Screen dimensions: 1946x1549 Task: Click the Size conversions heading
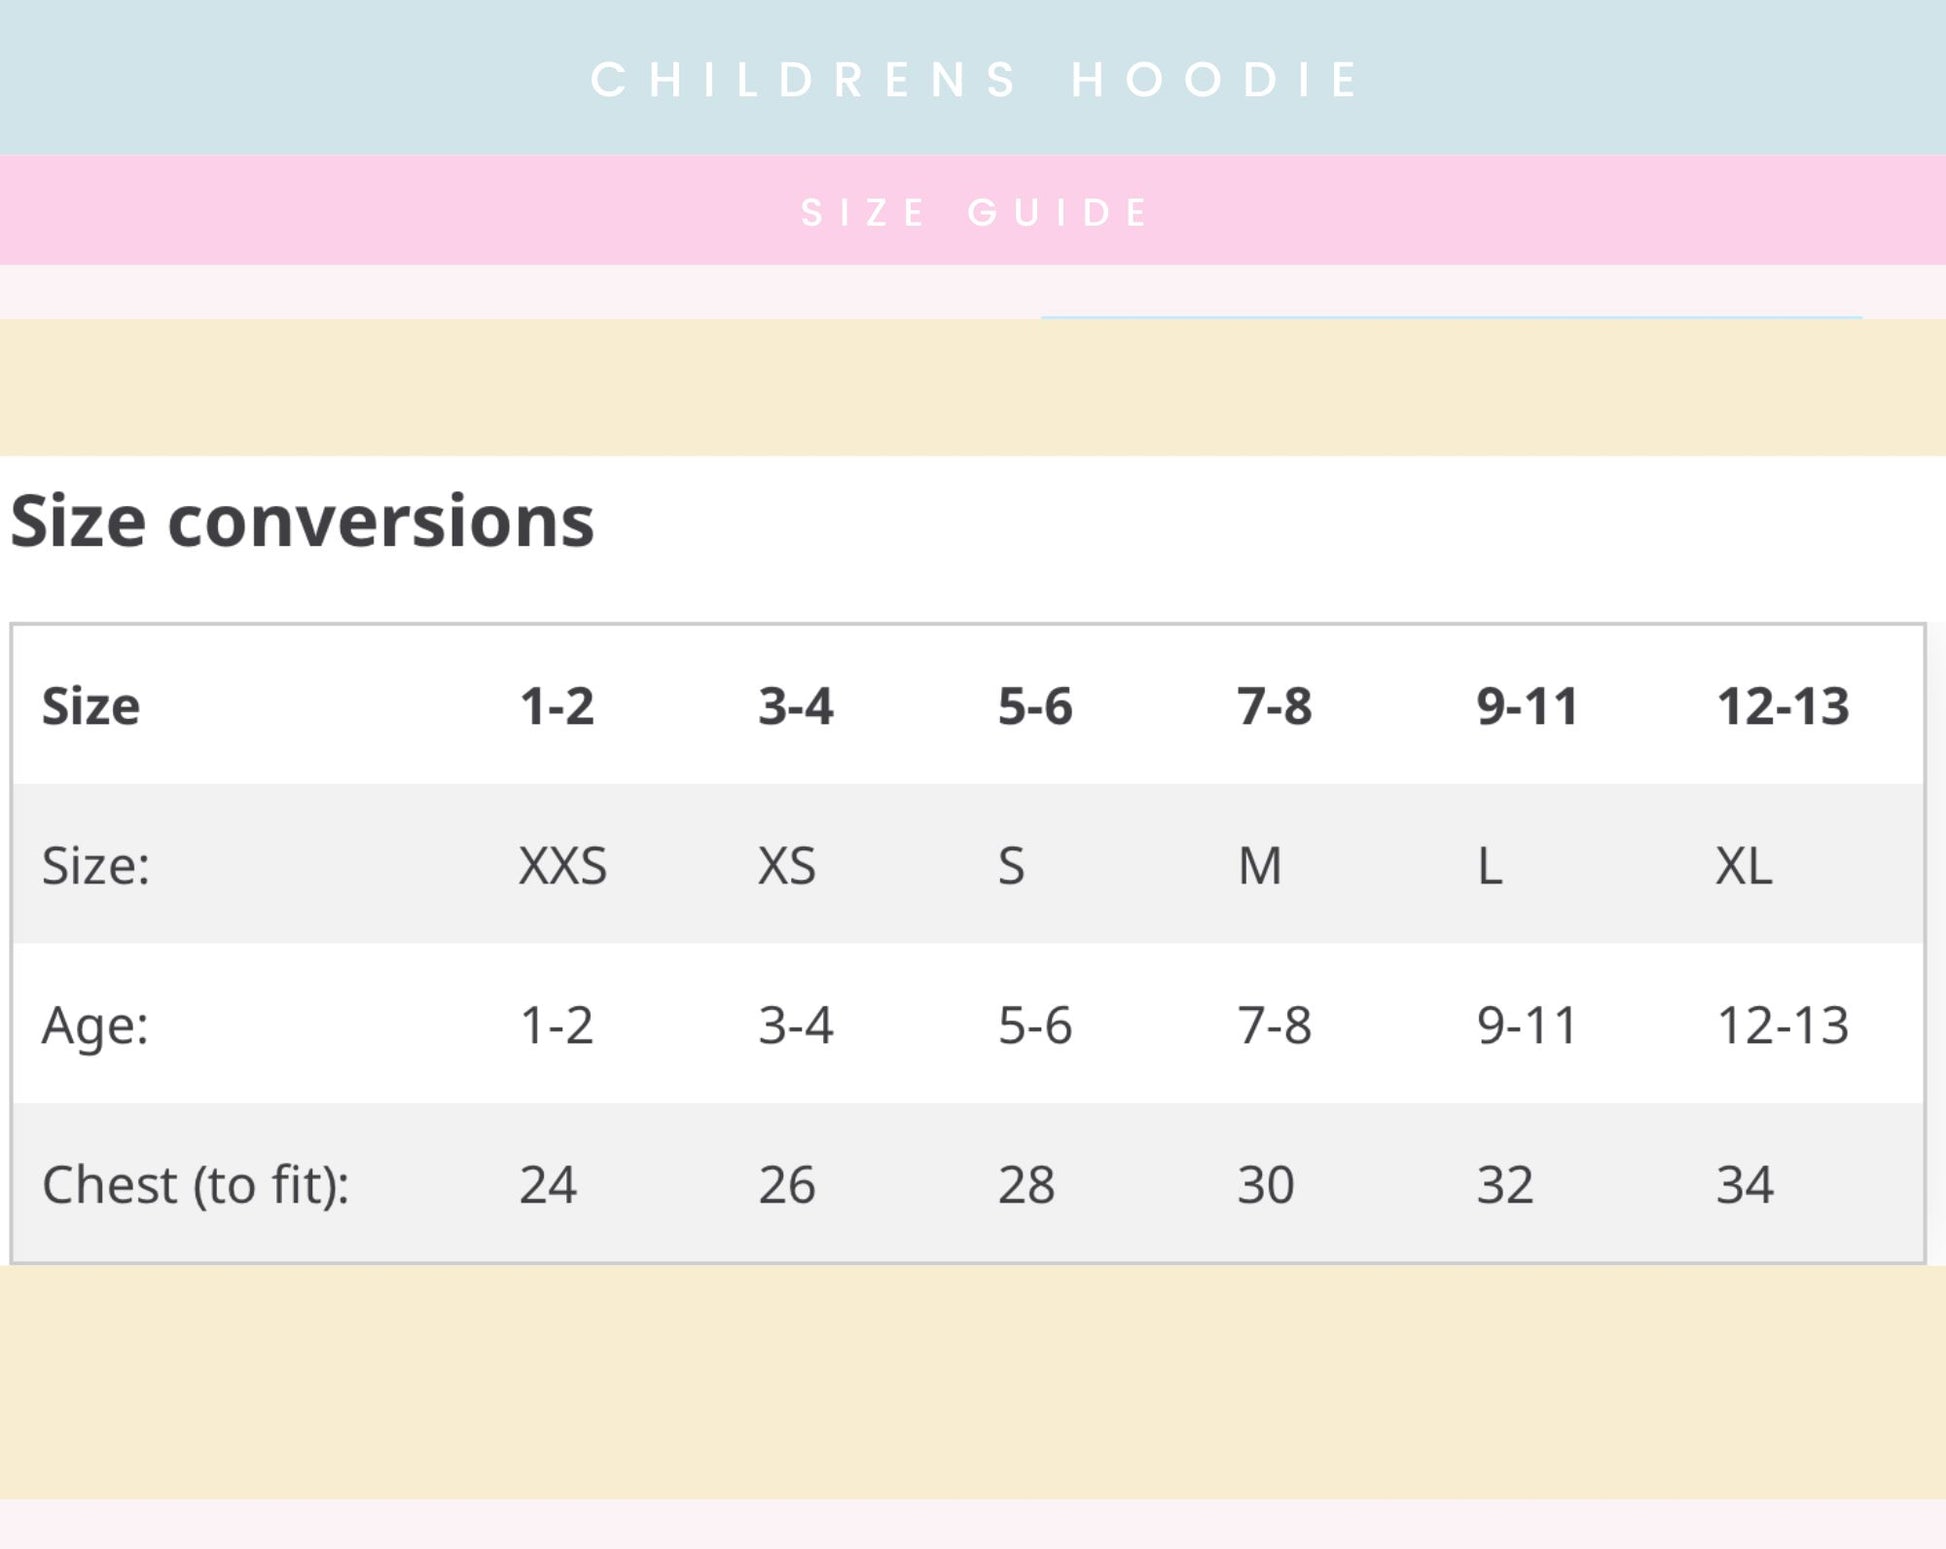point(302,522)
